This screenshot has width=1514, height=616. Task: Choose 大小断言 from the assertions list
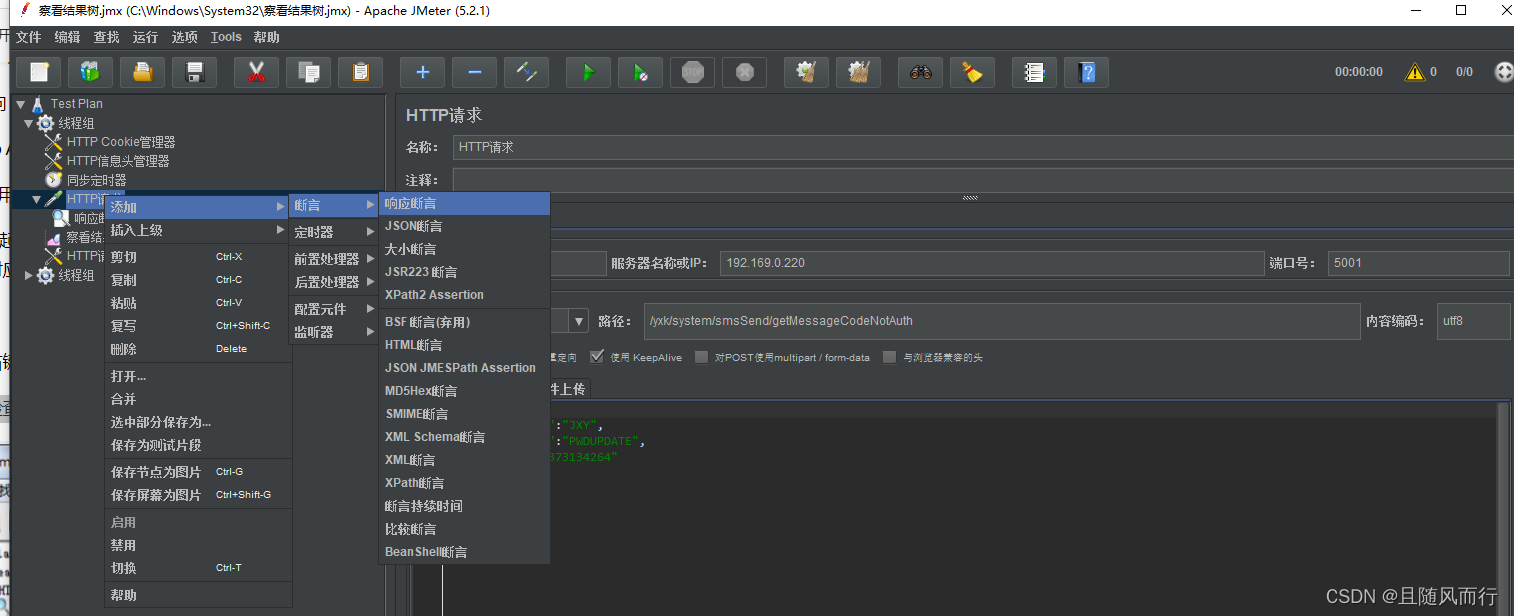click(465, 249)
